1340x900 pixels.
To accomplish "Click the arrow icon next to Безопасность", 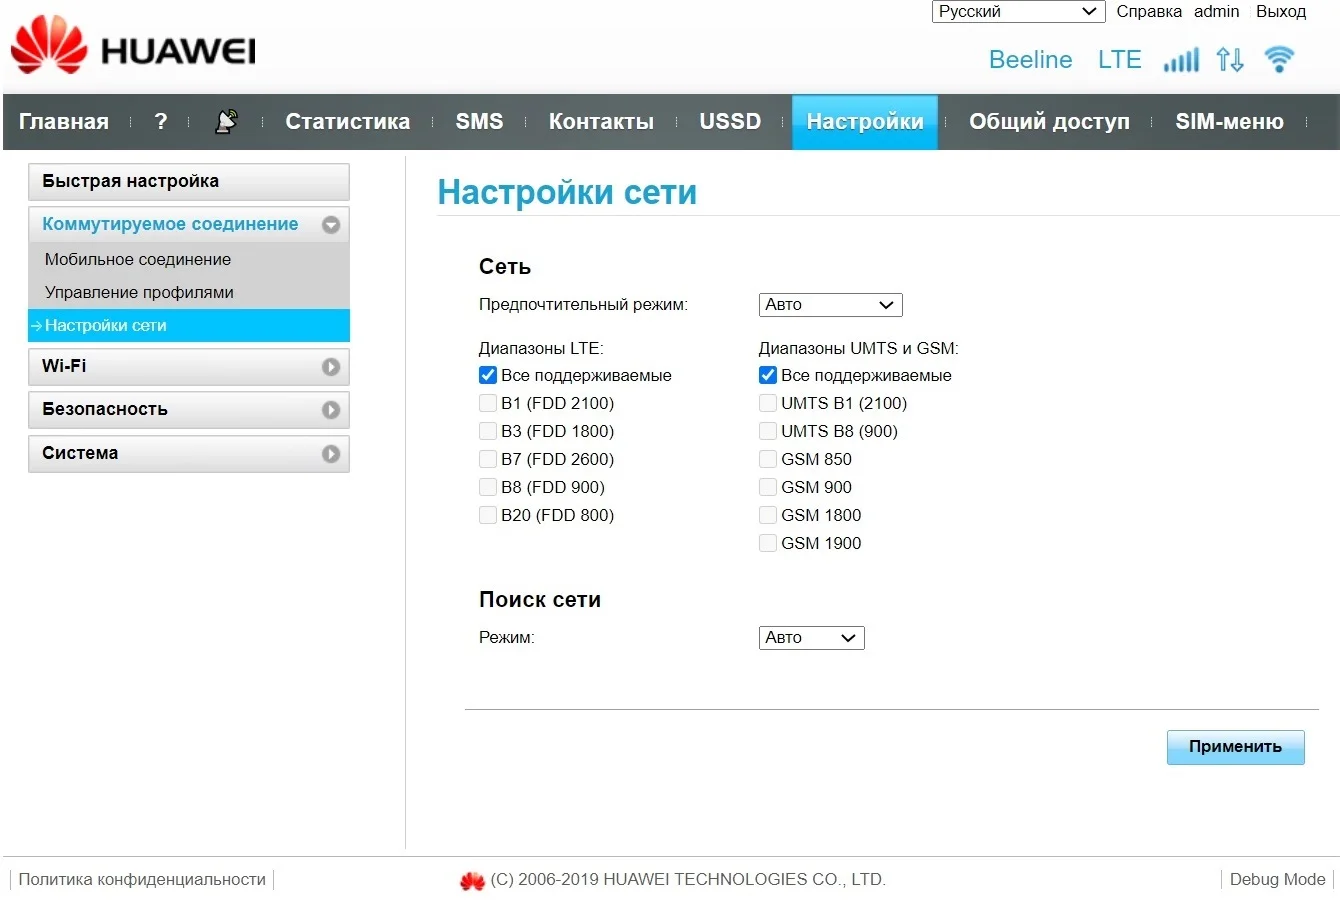I will point(331,410).
